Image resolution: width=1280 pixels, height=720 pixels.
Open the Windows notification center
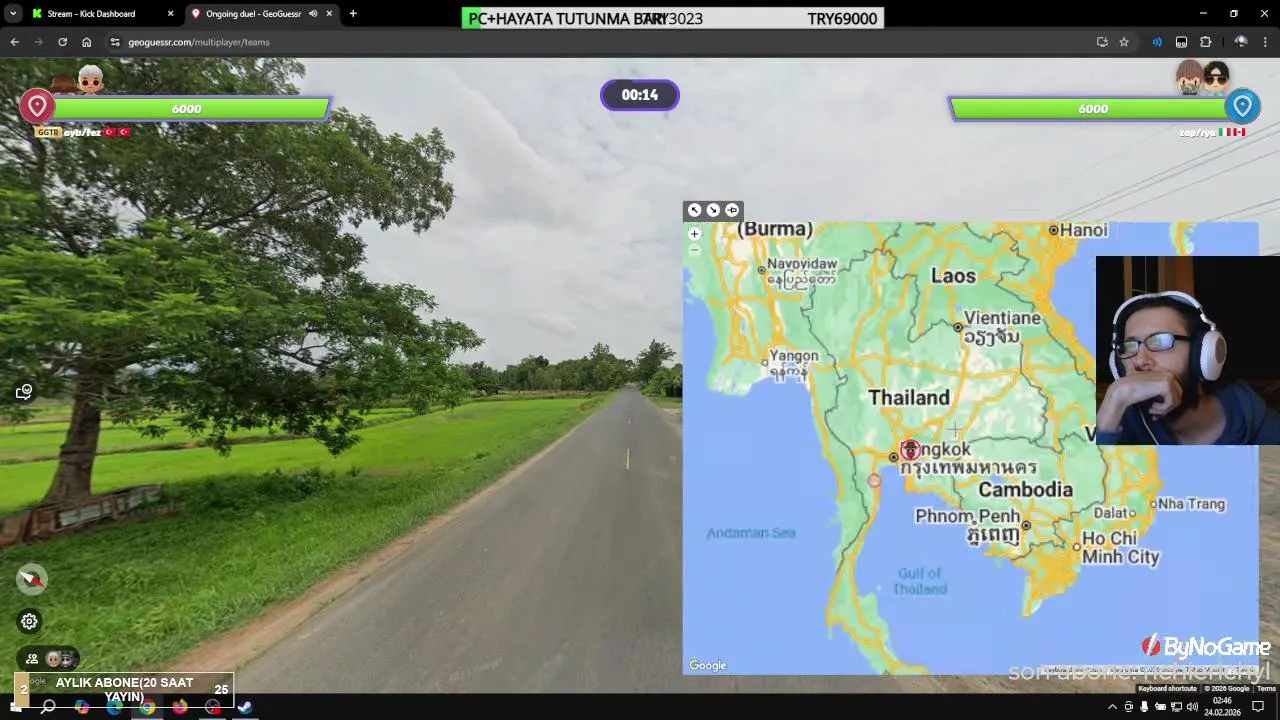pyautogui.click(x=1259, y=707)
